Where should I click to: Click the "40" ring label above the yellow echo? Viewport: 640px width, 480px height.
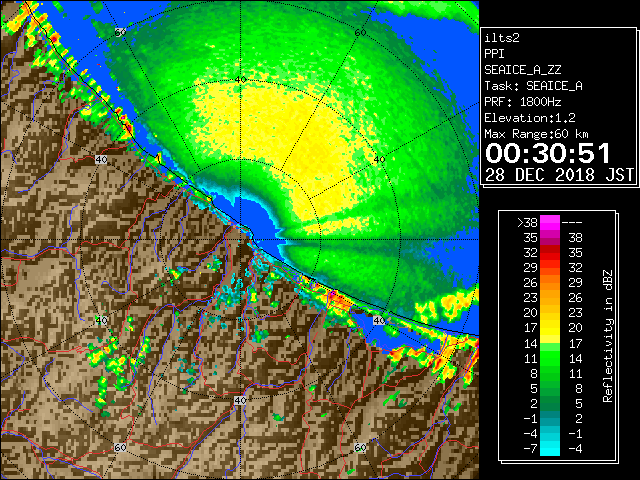pos(240,80)
